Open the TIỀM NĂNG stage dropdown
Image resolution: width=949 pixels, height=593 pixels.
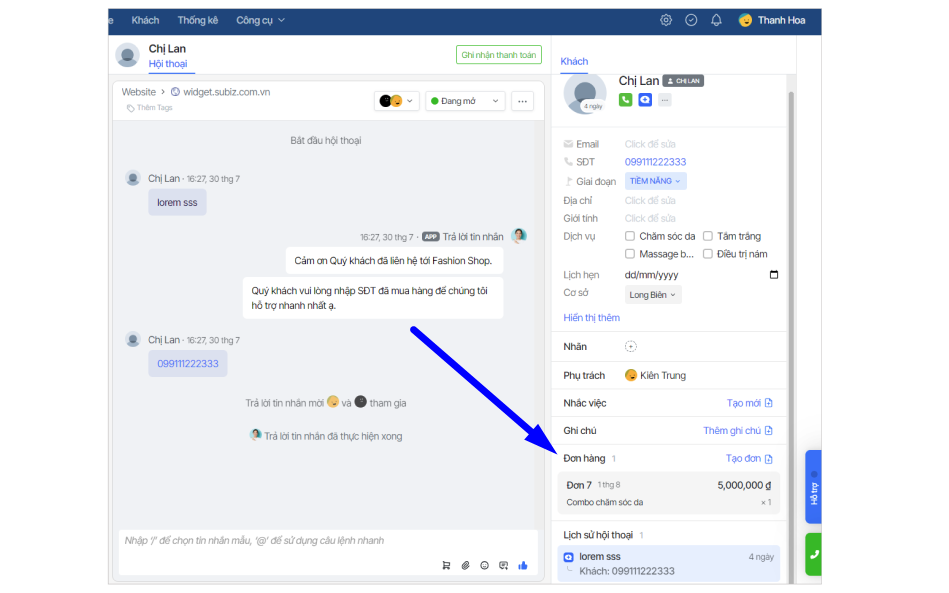coord(656,181)
